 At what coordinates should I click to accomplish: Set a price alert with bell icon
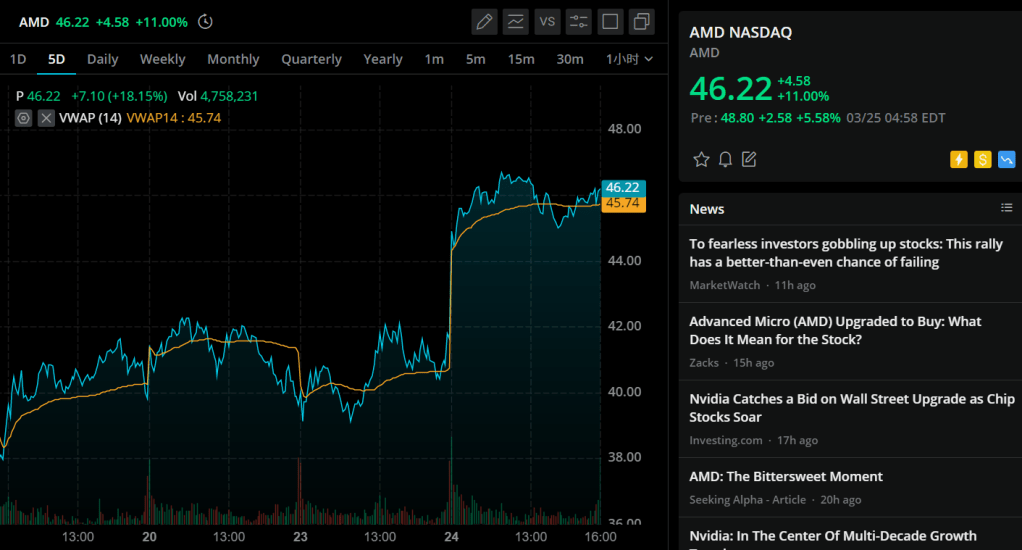tap(725, 159)
